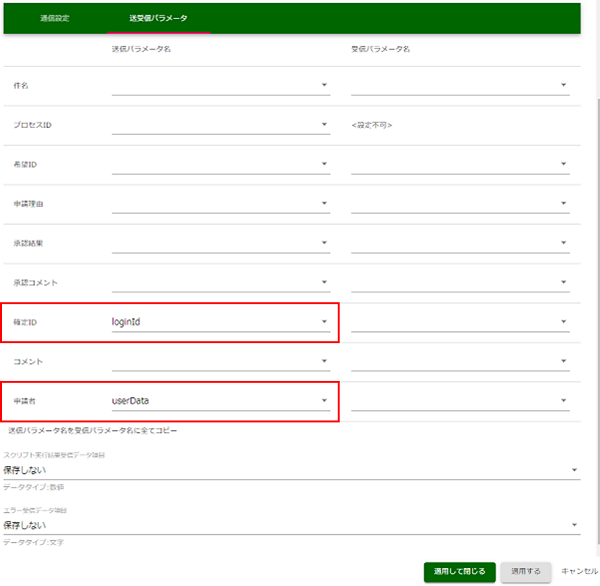Click the 申請者 dropdown showing userData
This screenshot has height=586, width=600.
[220, 401]
